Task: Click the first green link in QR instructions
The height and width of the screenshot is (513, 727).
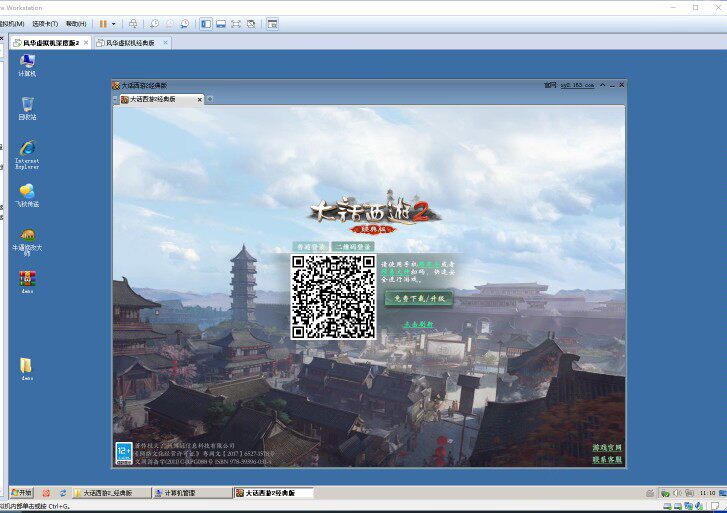Action: 429,264
